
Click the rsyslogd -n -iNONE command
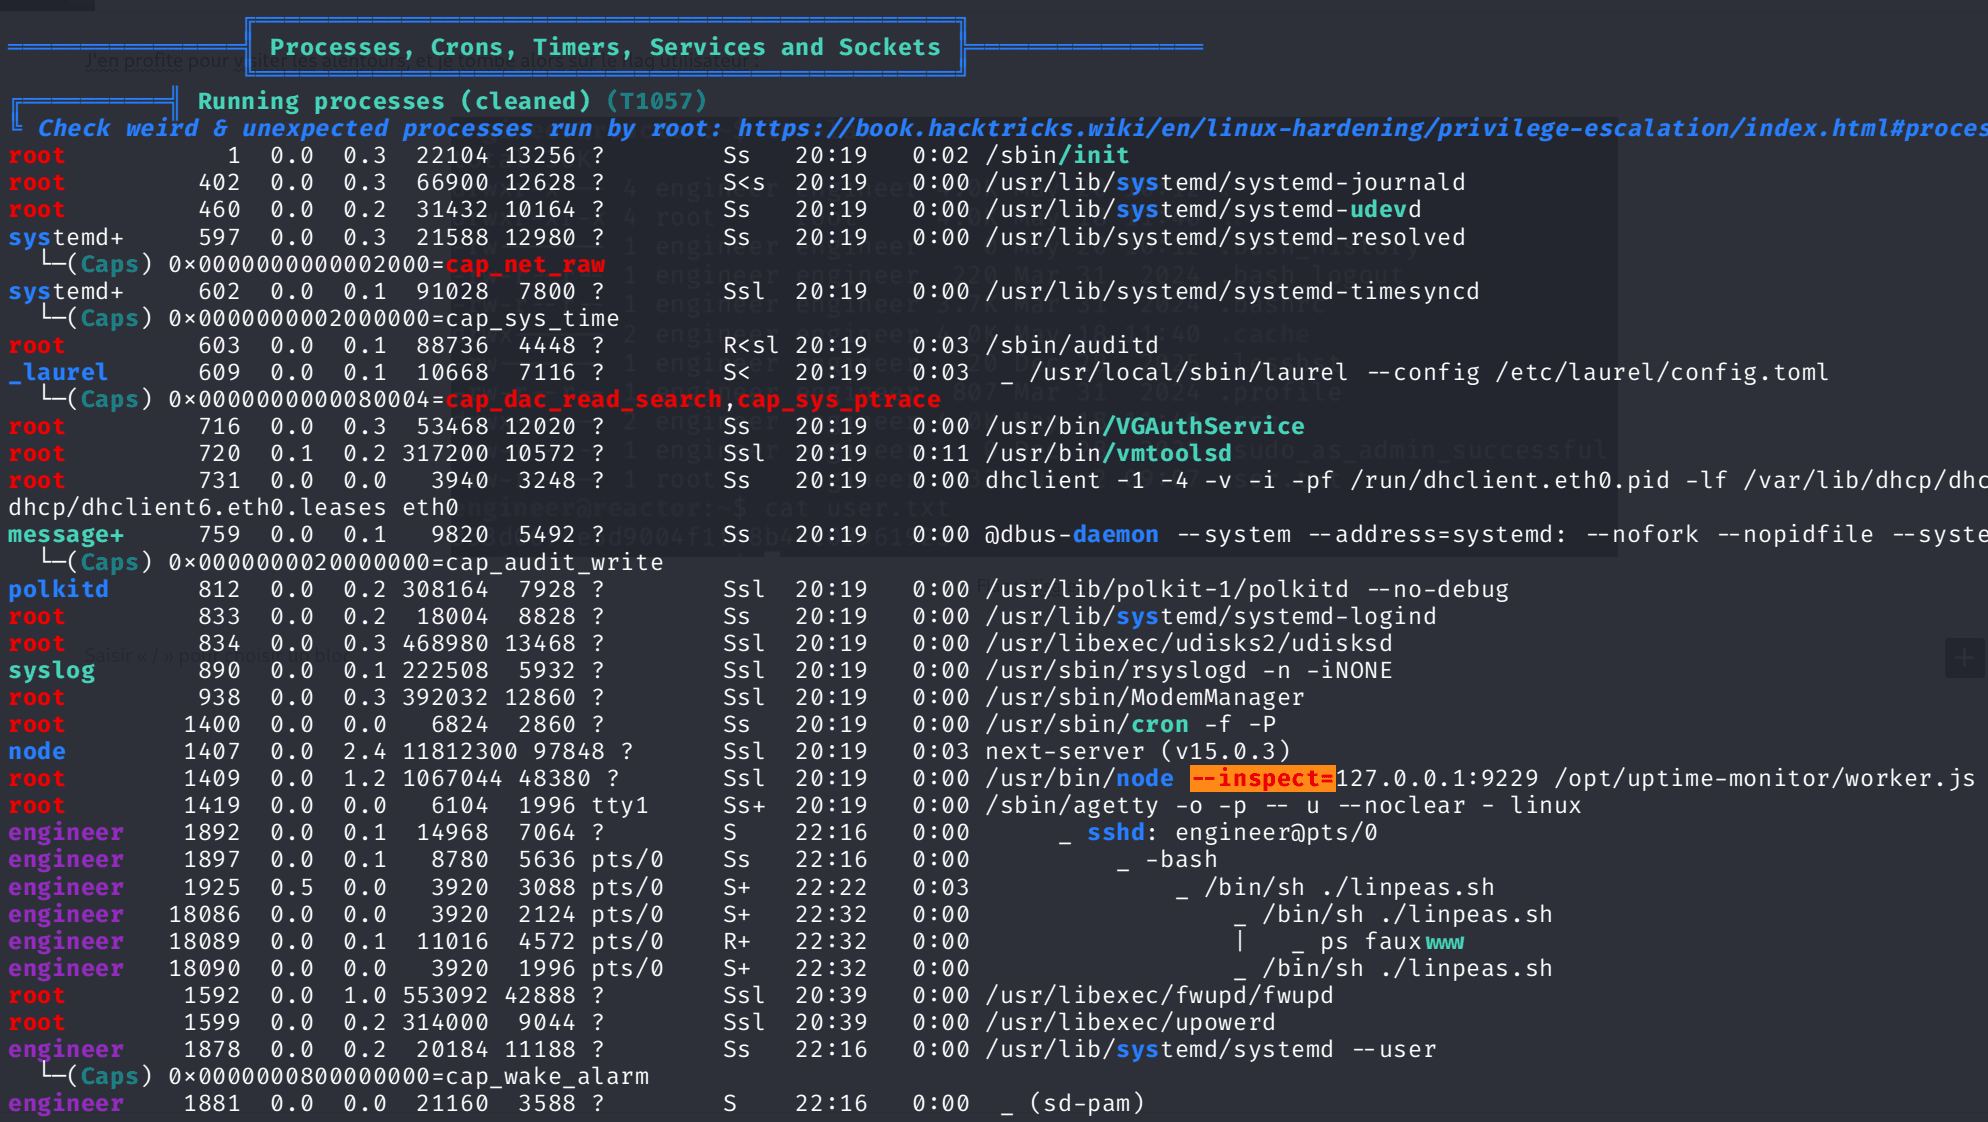pyautogui.click(x=1189, y=670)
